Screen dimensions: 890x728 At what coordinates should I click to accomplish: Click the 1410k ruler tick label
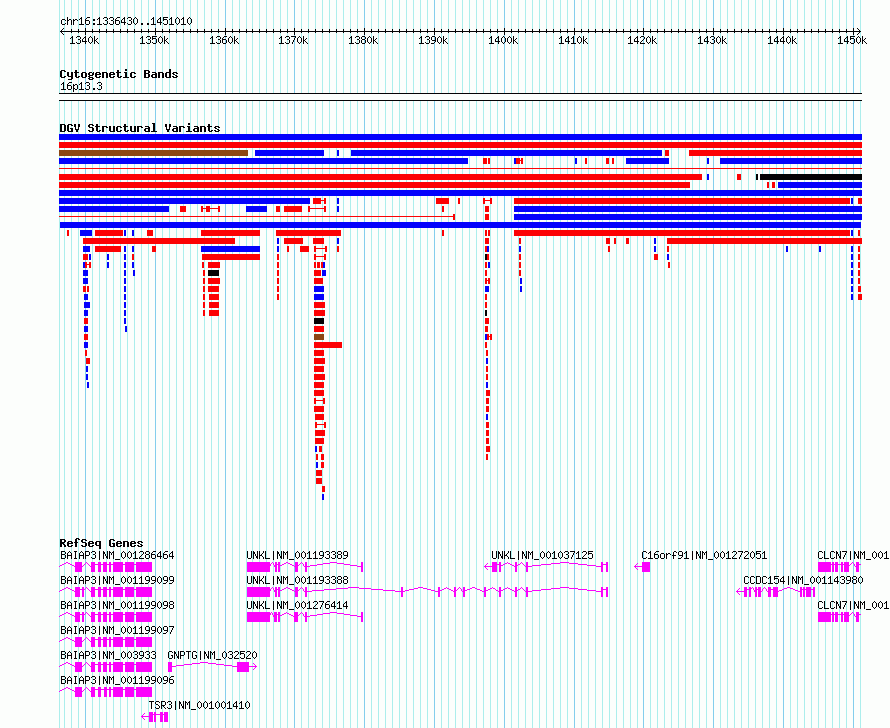point(572,40)
